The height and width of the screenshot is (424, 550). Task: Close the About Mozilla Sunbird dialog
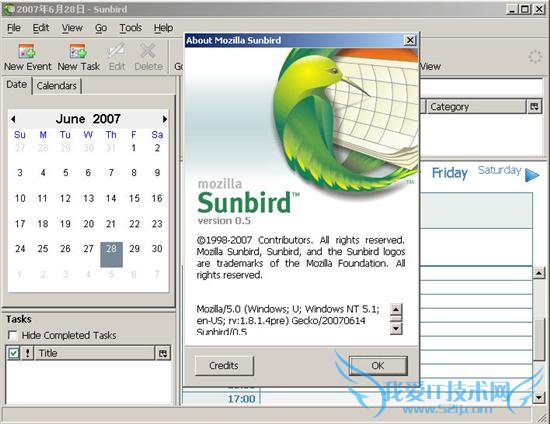coord(410,40)
